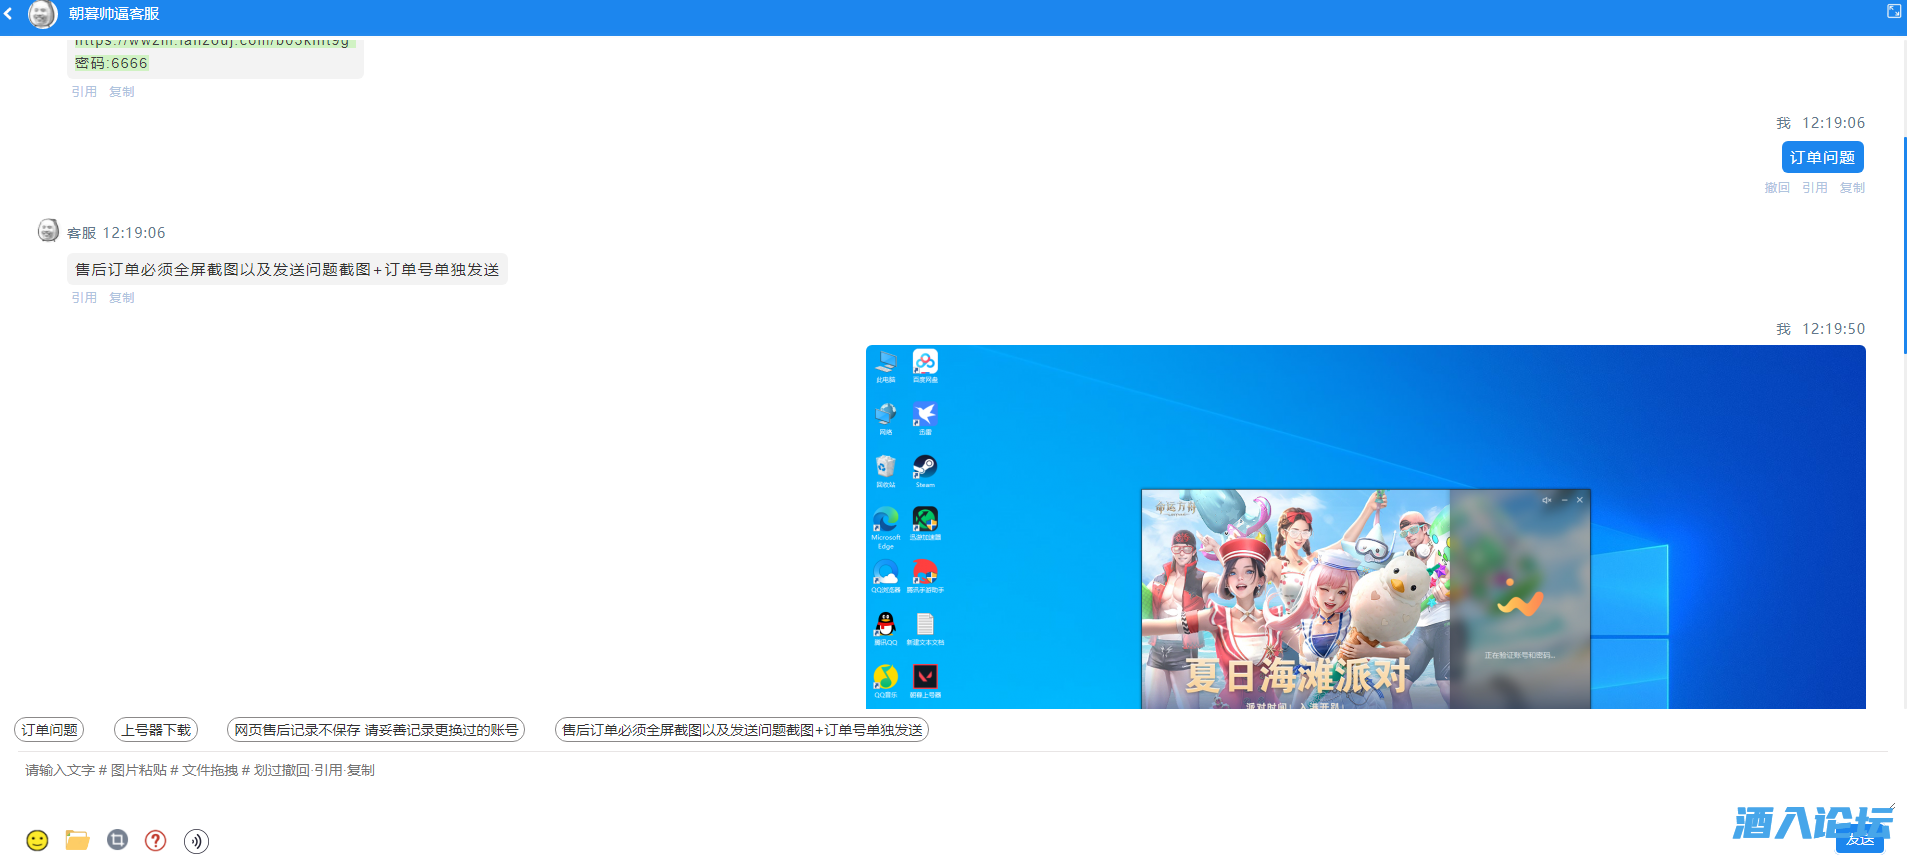Select the blue 订单问题 chat bubble

(1822, 157)
